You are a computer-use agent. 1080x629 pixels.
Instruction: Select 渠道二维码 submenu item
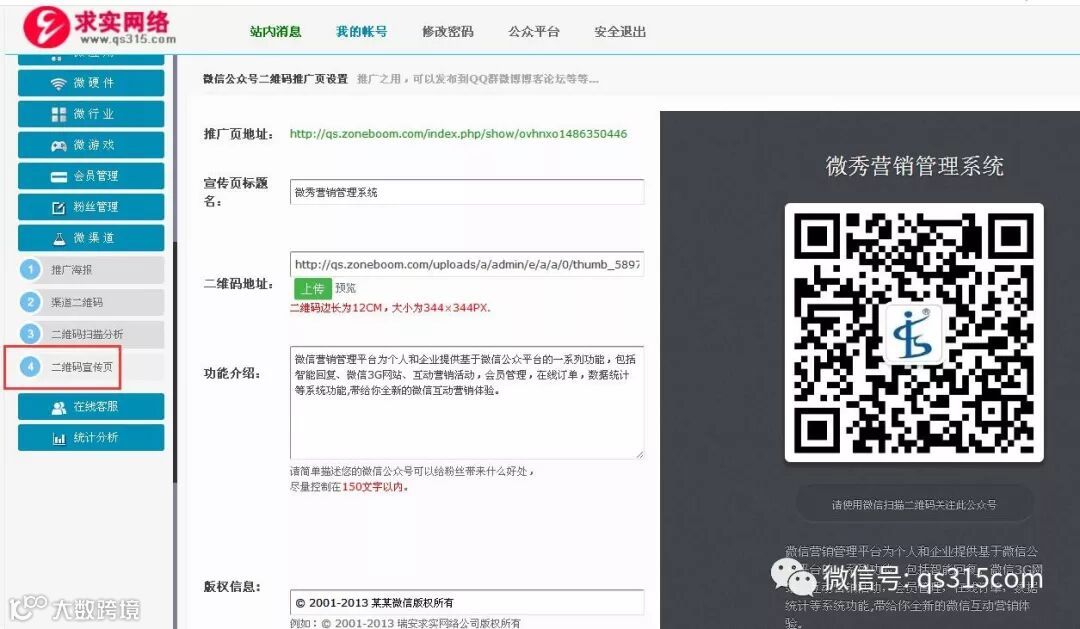point(92,302)
